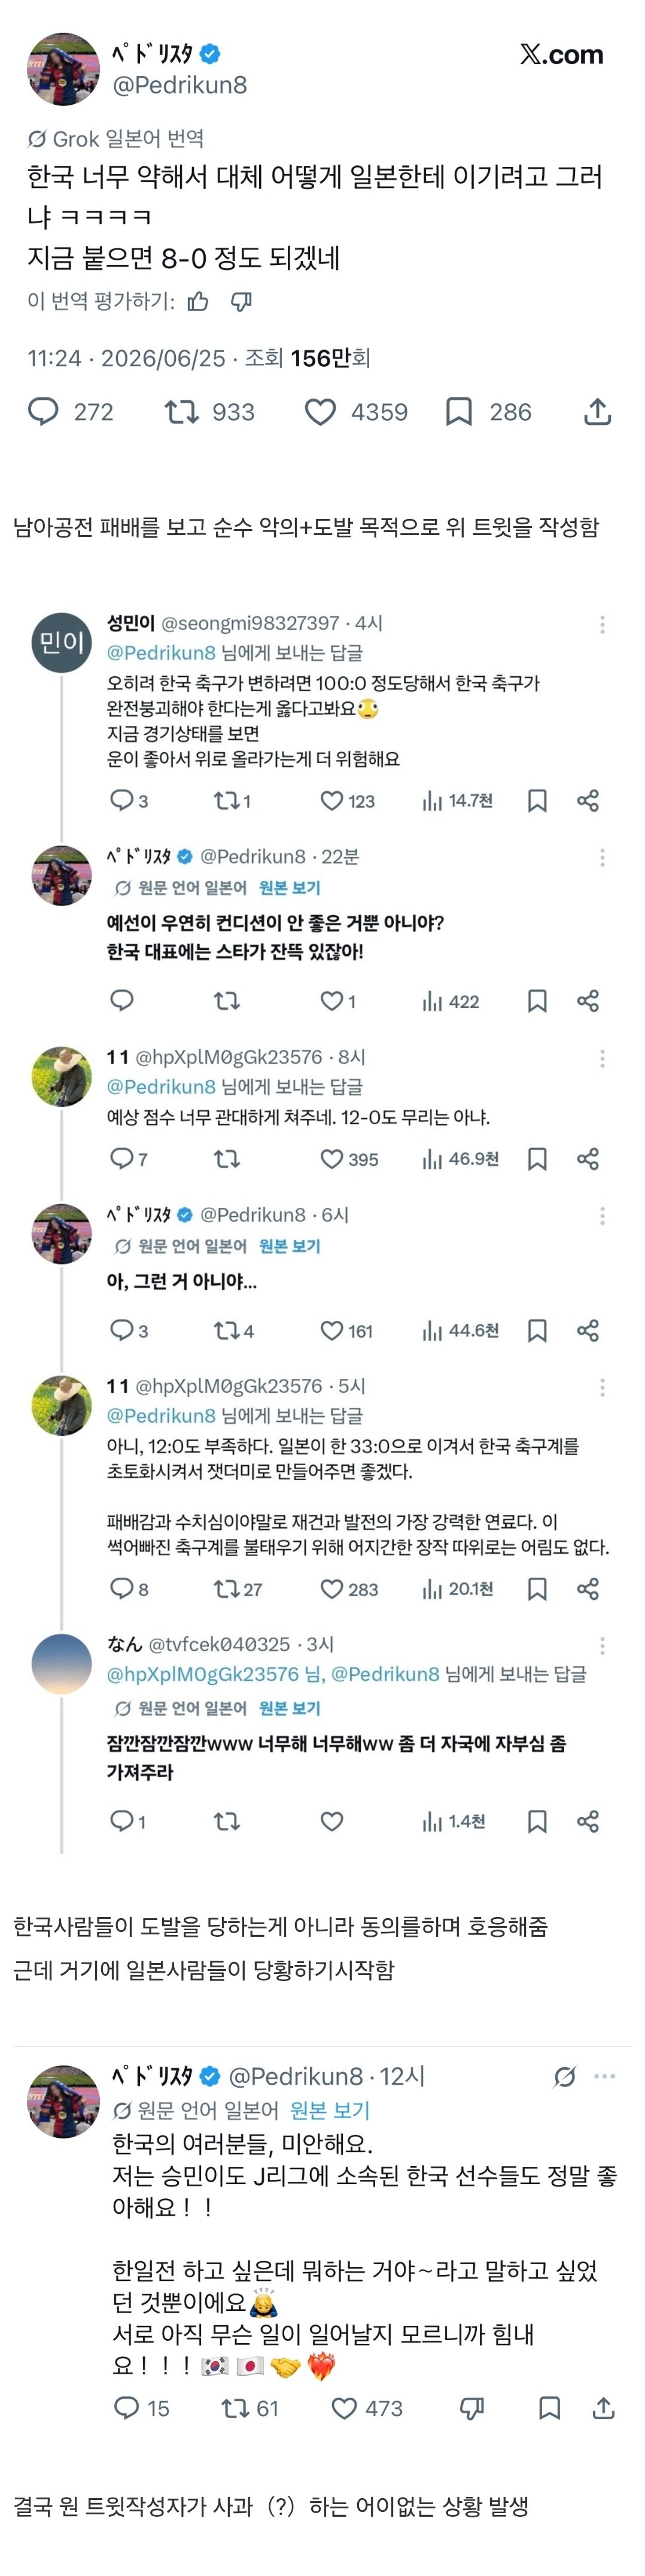Open ellipsis menu on the apology tweet
Screen dimensions: 645x2576
pyautogui.click(x=605, y=2076)
